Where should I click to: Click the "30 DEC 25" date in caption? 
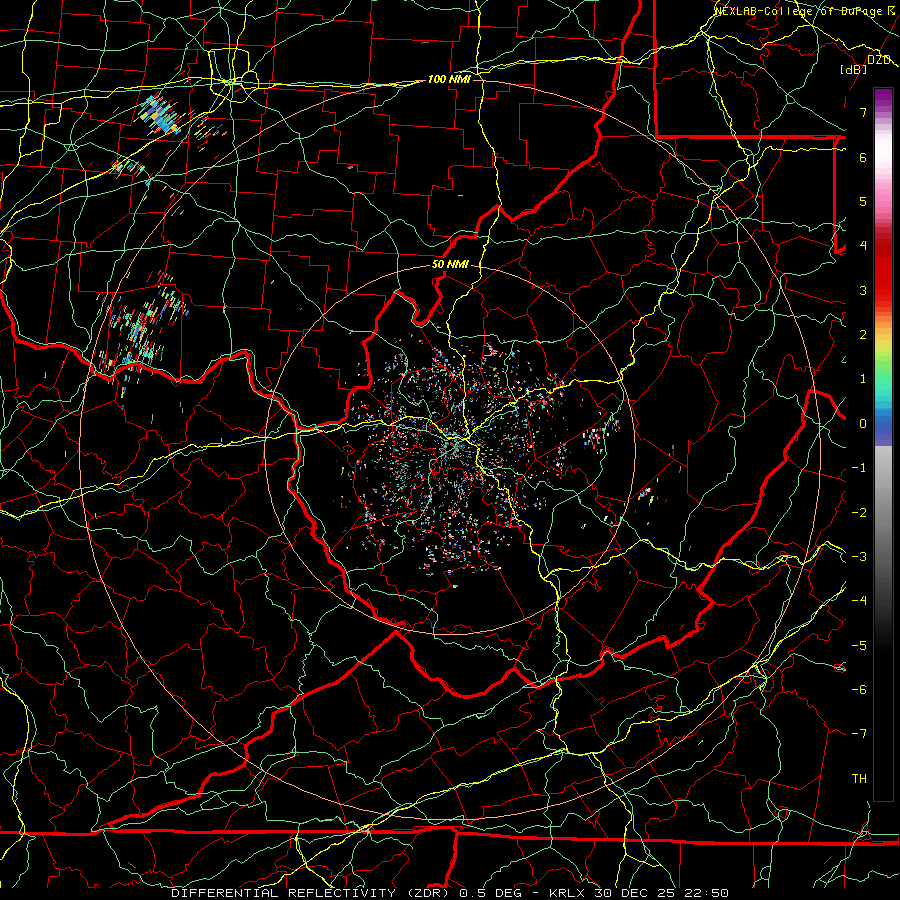[634, 893]
